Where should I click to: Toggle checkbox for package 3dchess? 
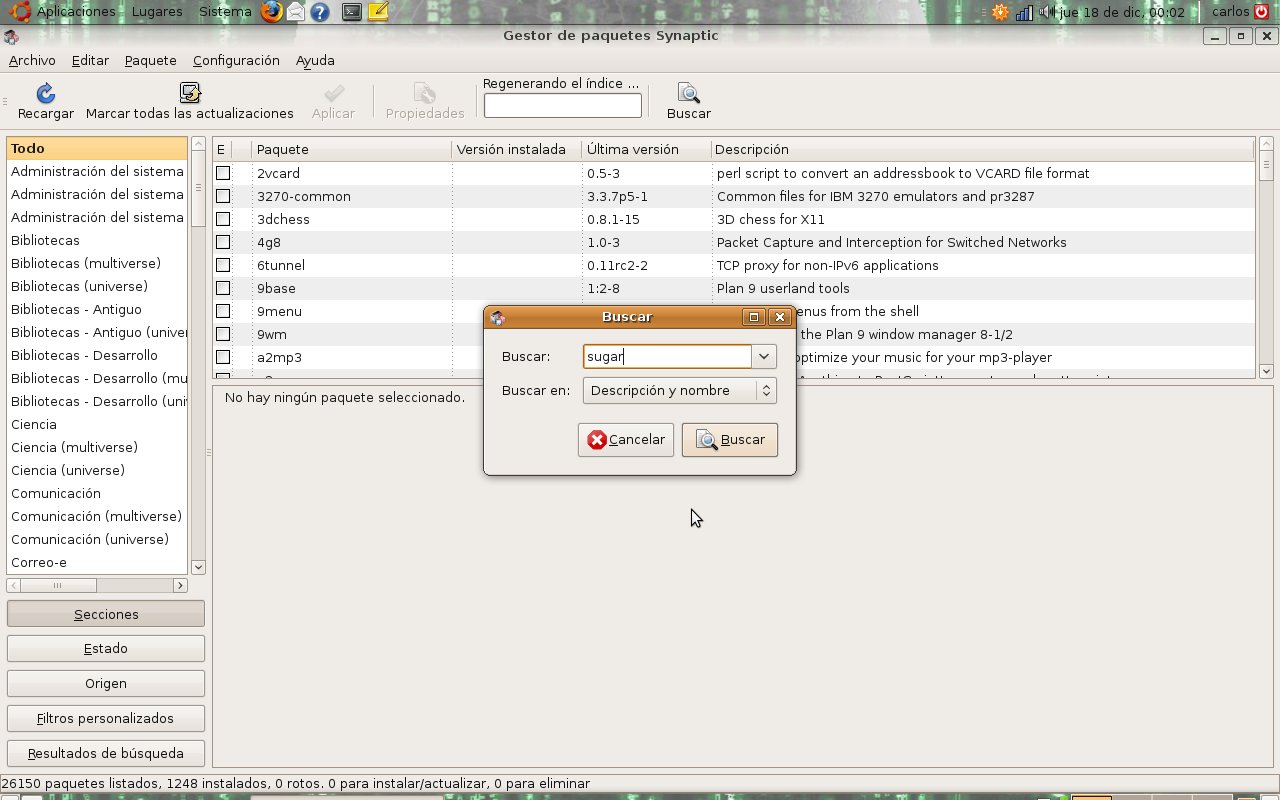(223, 219)
